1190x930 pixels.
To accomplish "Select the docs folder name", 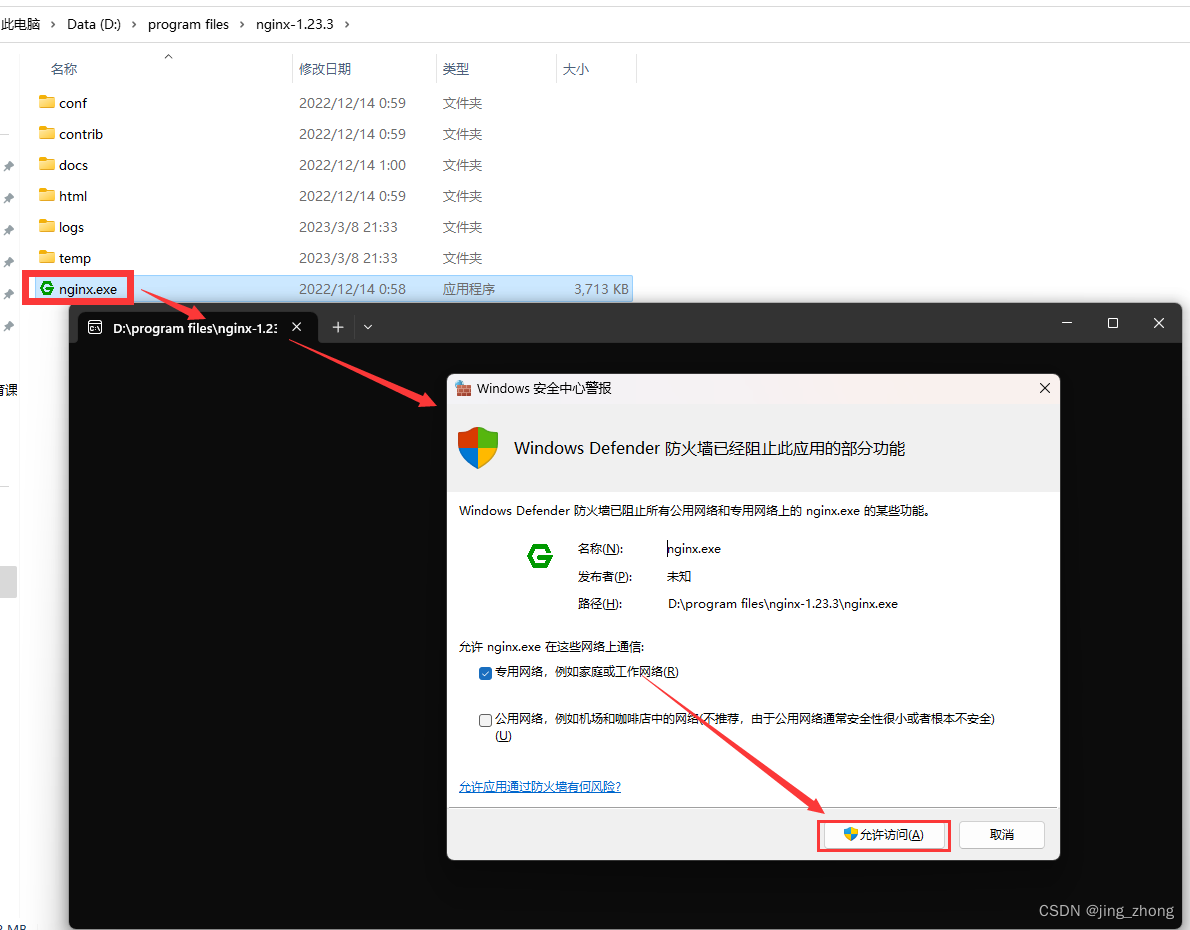I will (73, 165).
